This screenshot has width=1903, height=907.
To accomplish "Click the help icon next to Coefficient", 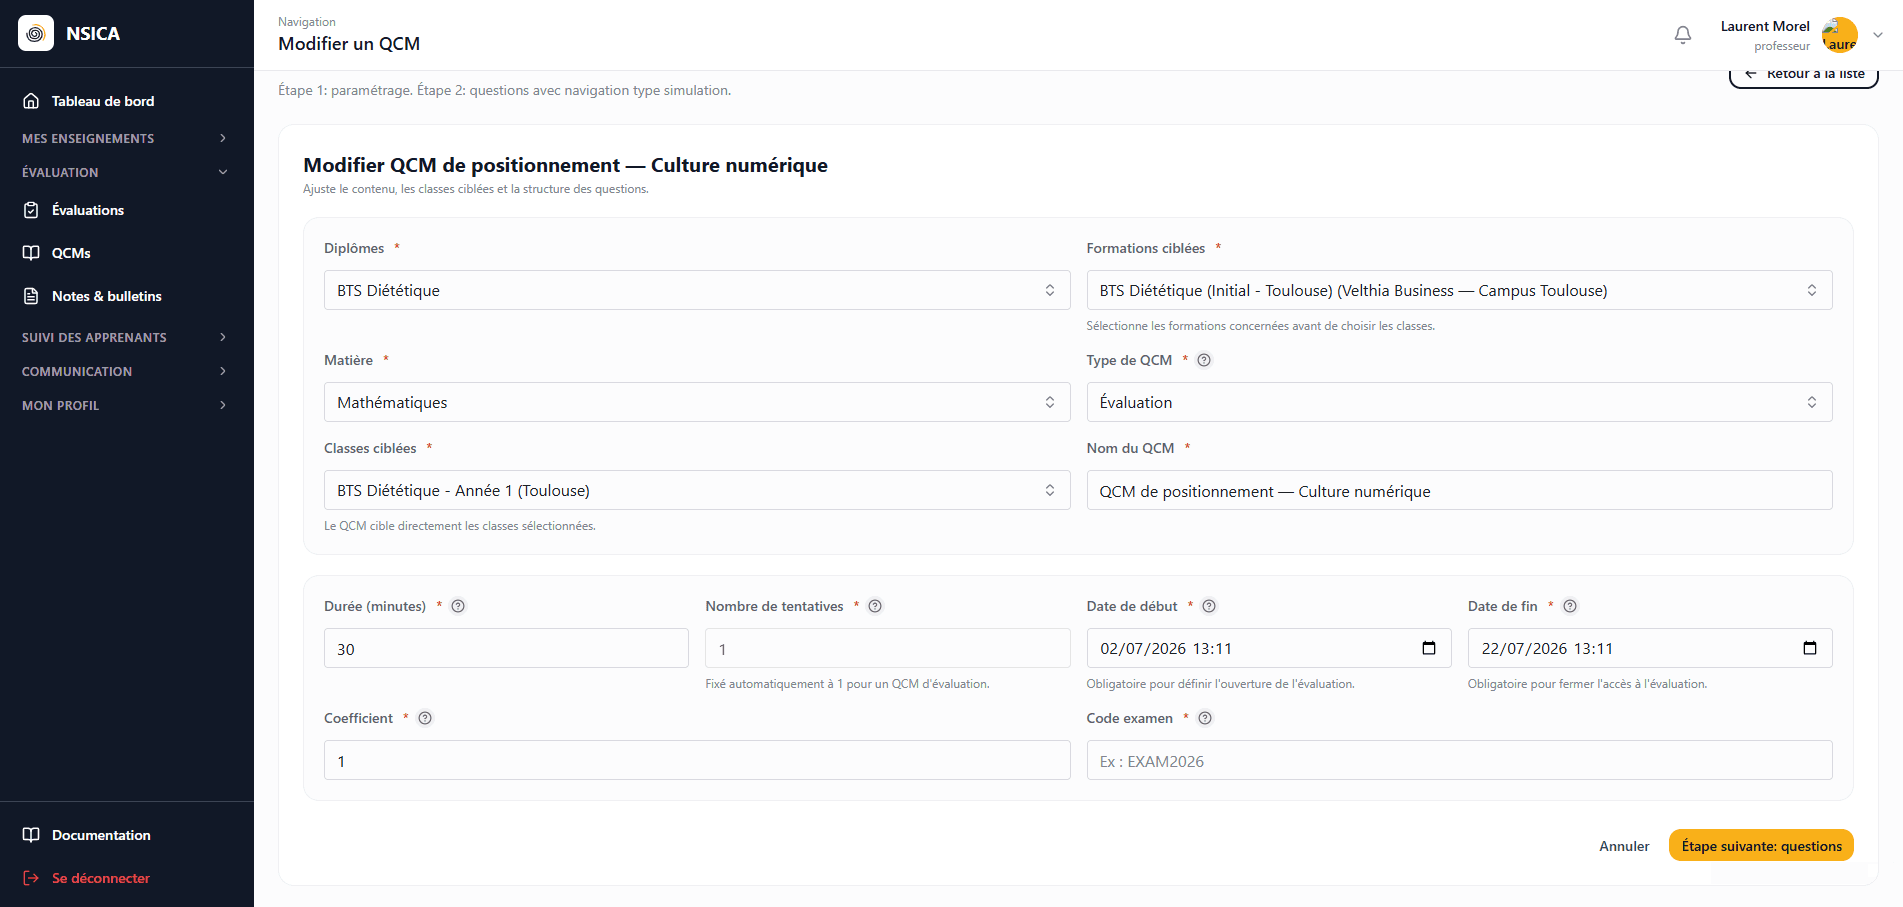I will coord(425,718).
